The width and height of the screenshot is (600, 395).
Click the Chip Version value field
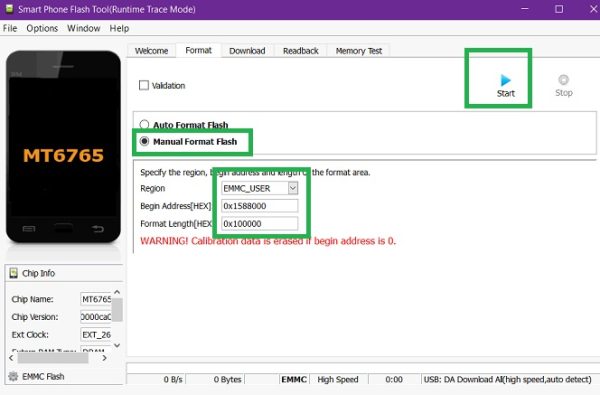[96, 317]
